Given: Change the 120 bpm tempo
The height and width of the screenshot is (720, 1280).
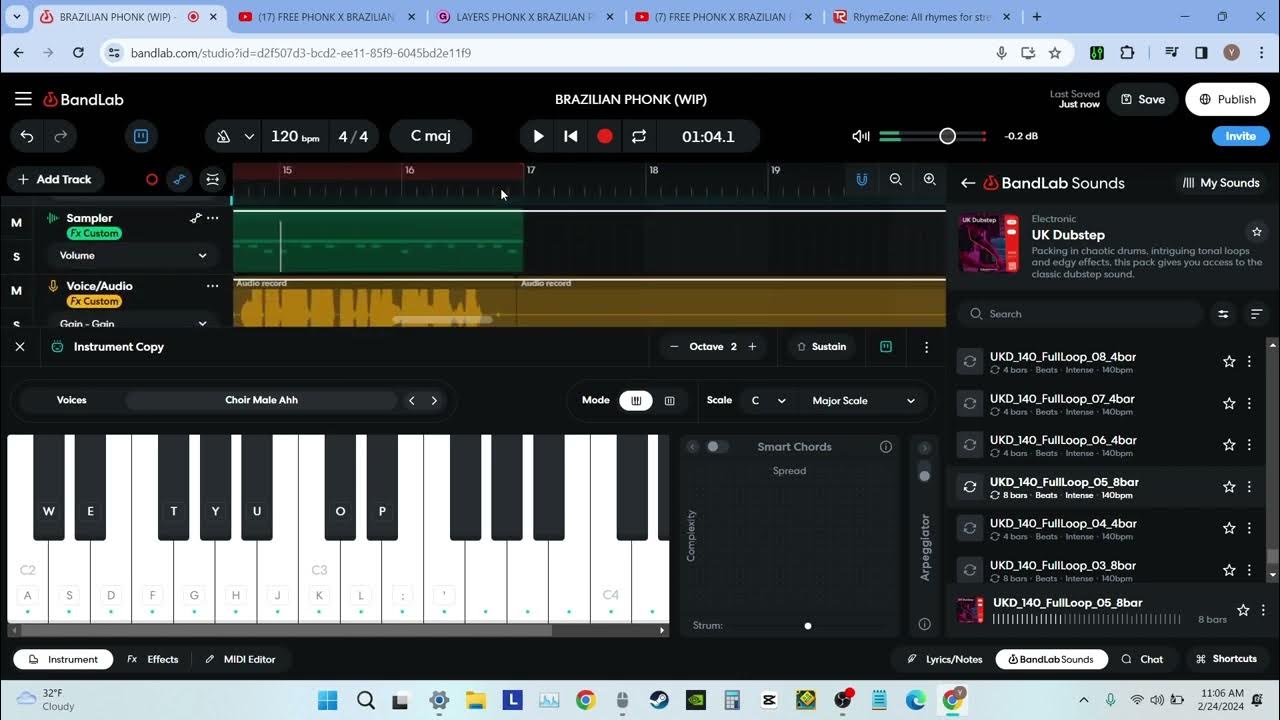Looking at the screenshot, I should [x=295, y=136].
